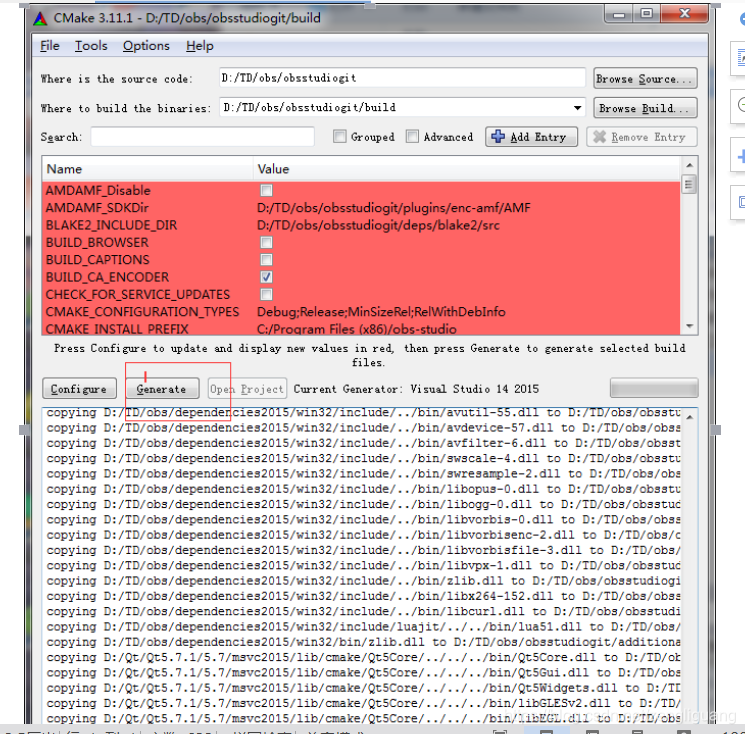
Task: Click the log line copying swresample-2.dll
Action: click(363, 474)
